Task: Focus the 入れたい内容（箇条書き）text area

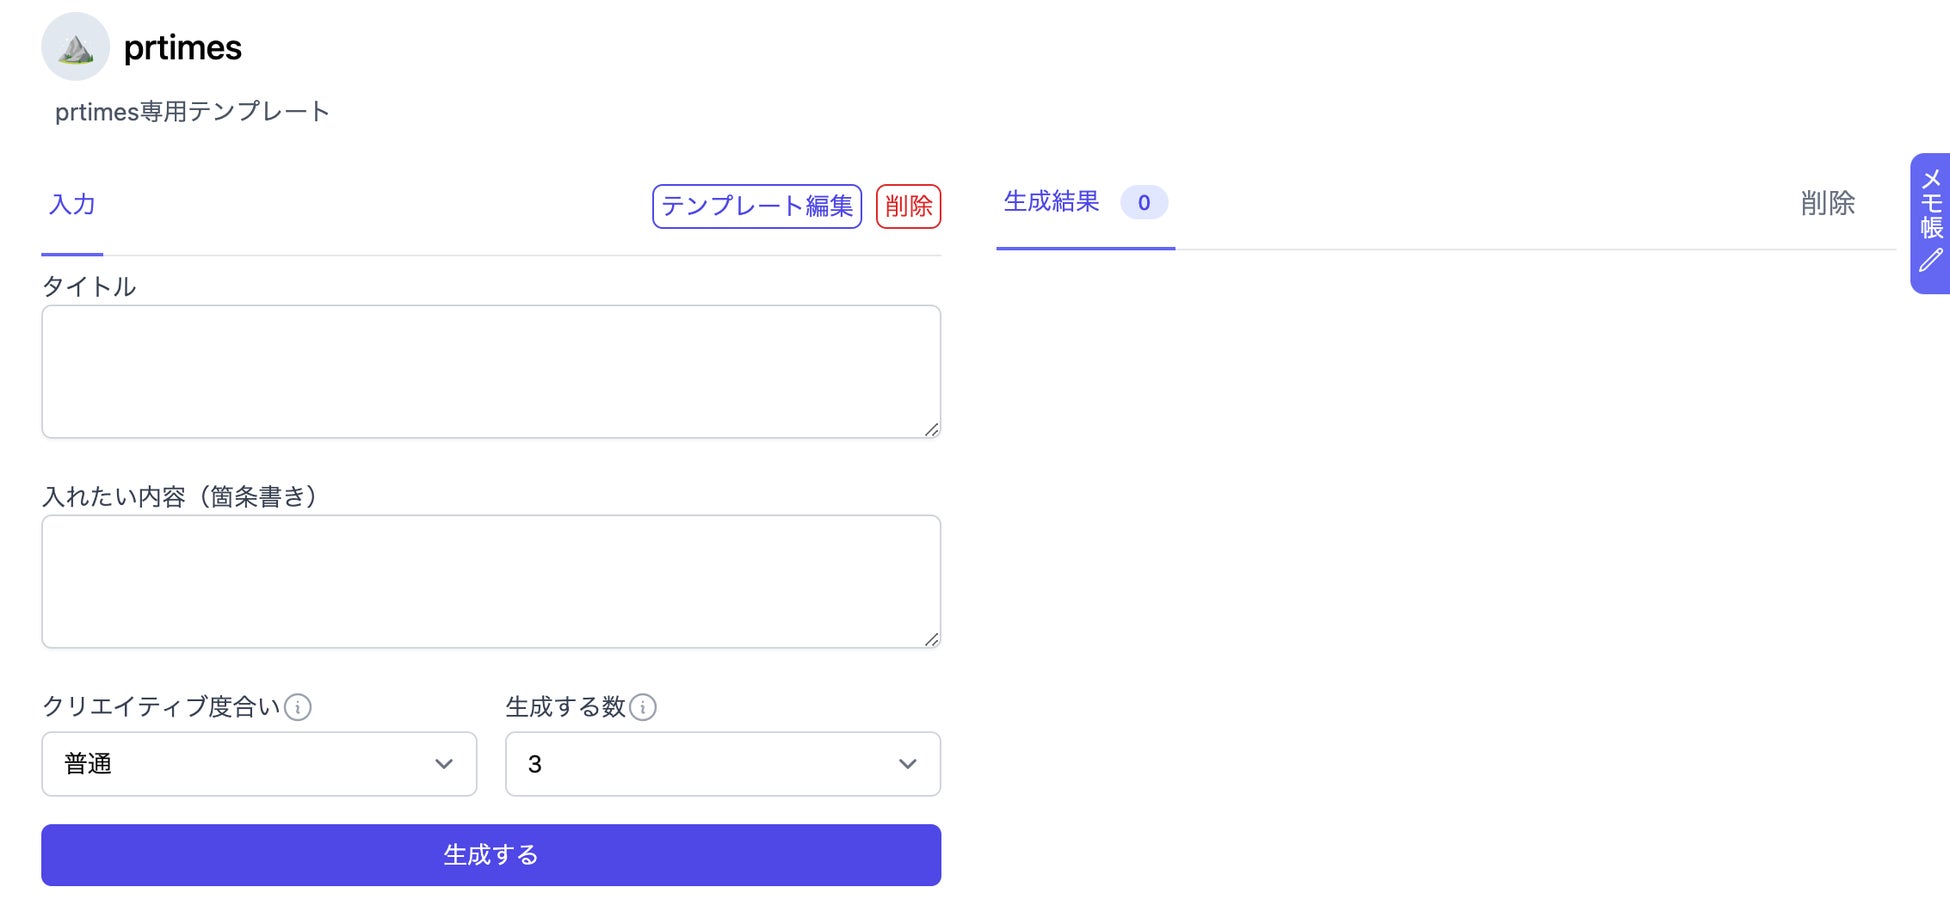Action: pyautogui.click(x=490, y=581)
